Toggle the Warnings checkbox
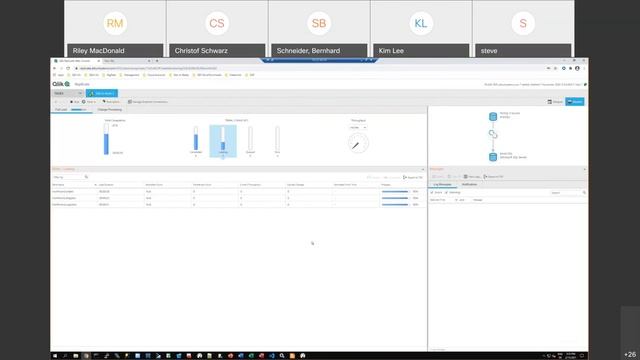 pyautogui.click(x=447, y=192)
